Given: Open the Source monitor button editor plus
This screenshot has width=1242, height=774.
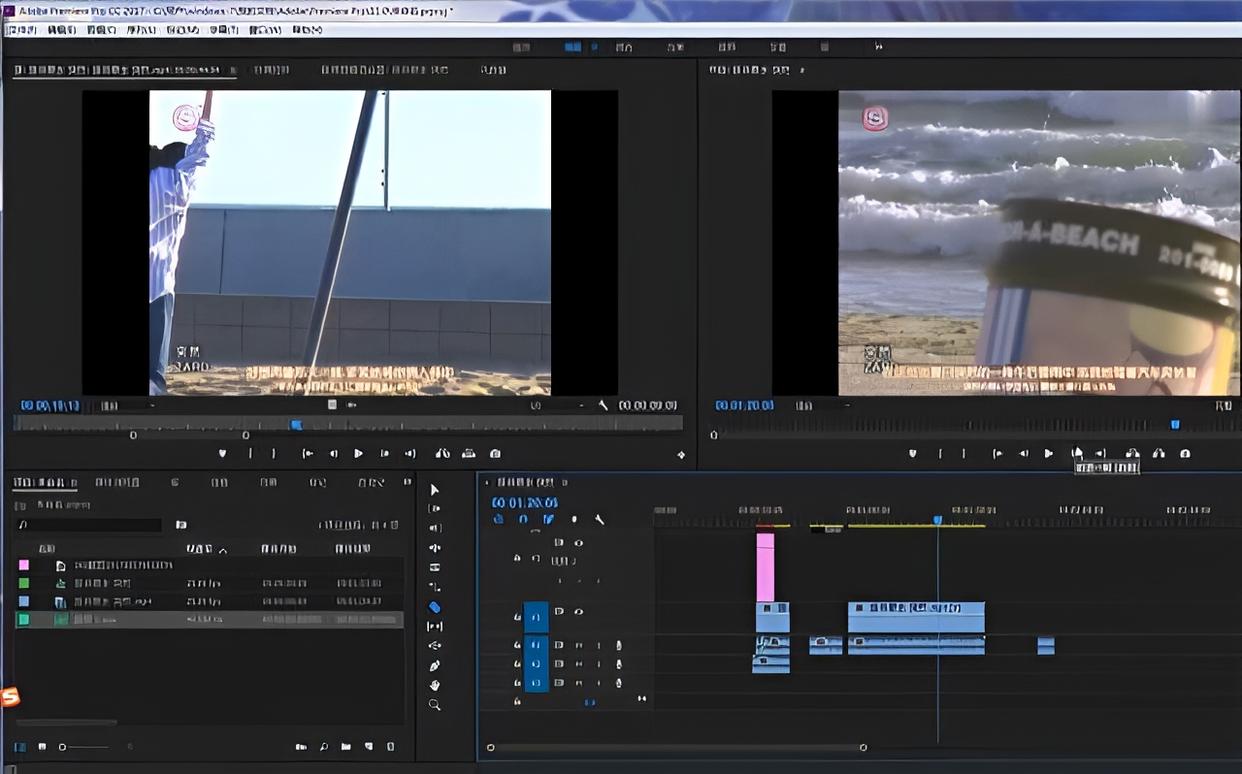Looking at the screenshot, I should (681, 455).
